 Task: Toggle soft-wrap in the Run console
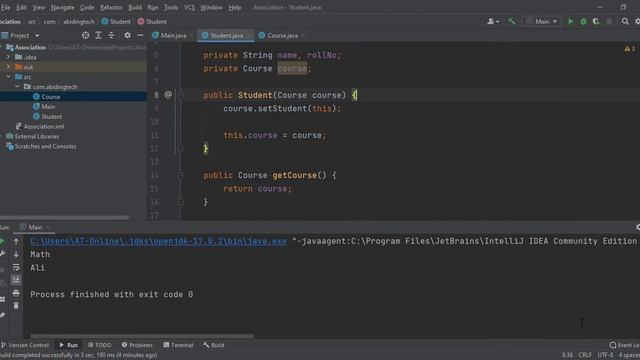click(16, 267)
